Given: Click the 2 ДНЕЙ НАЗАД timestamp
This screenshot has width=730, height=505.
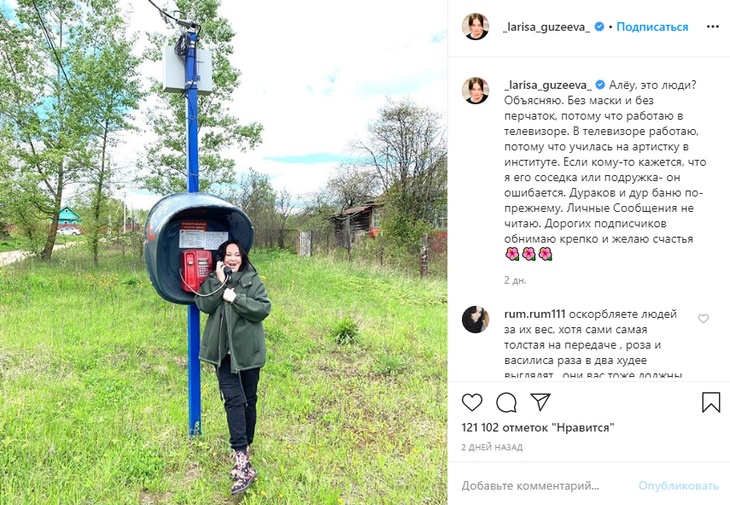Looking at the screenshot, I should coord(492,447).
